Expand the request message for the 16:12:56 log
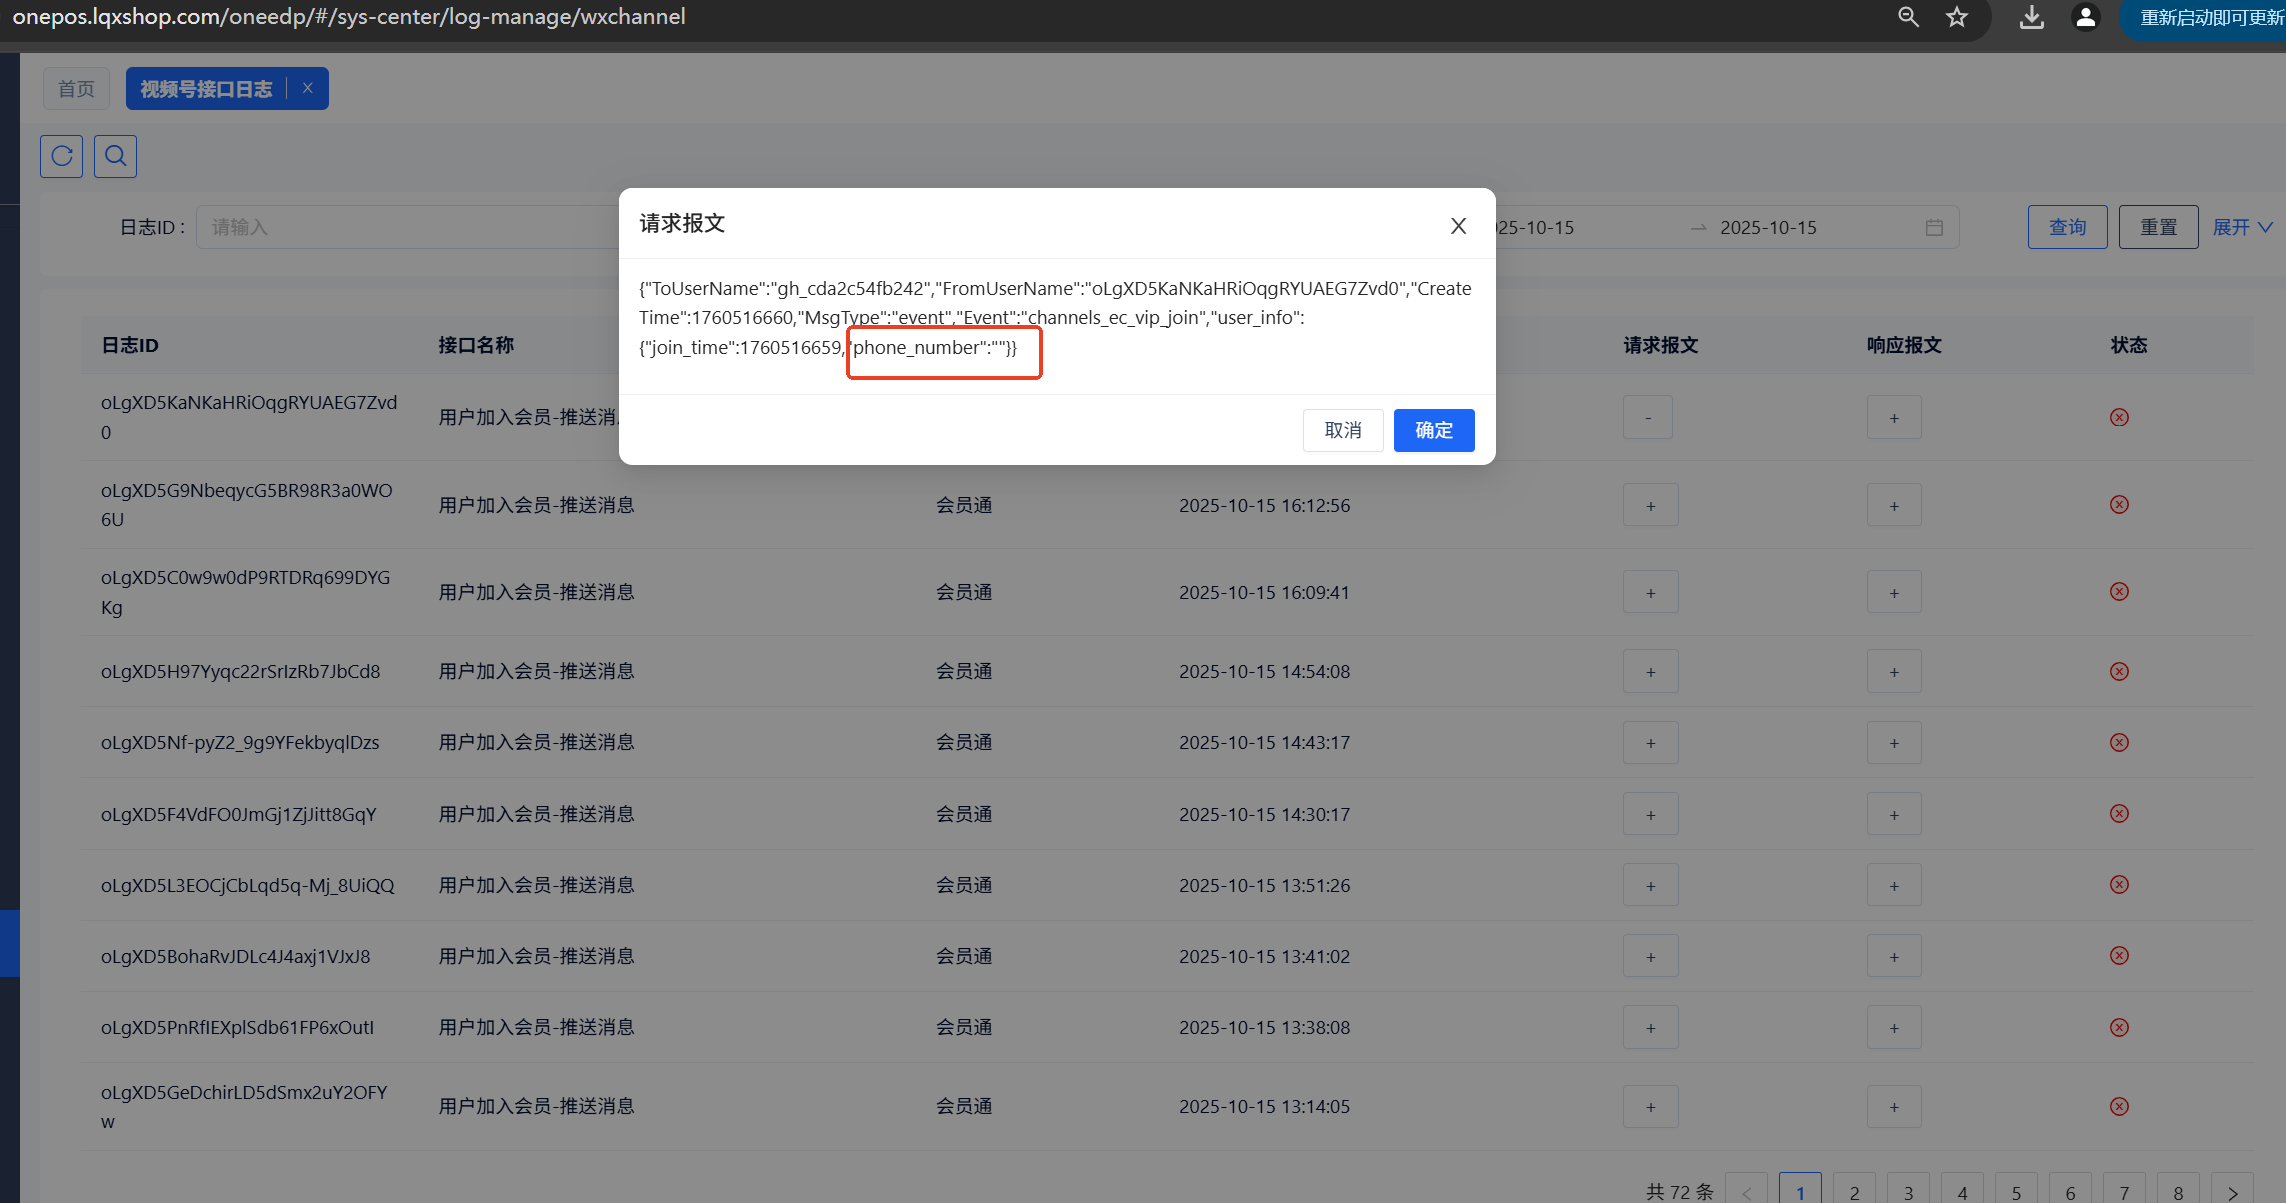This screenshot has width=2286, height=1203. tap(1650, 506)
